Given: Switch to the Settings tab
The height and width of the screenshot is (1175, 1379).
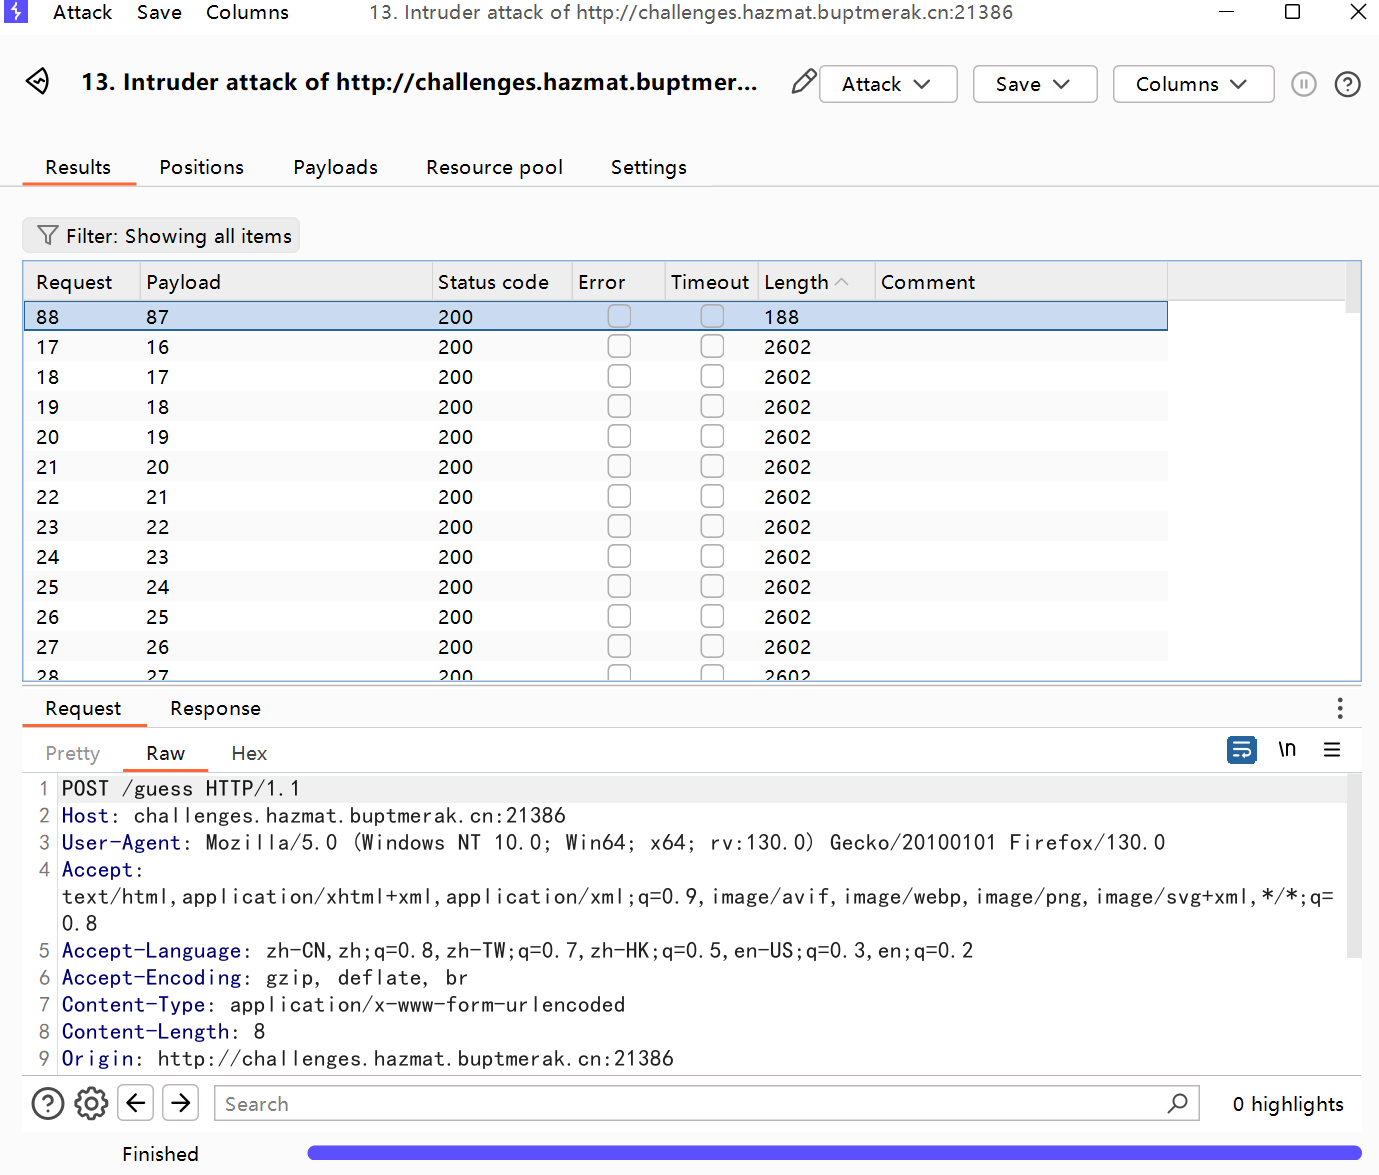Looking at the screenshot, I should click(x=648, y=167).
